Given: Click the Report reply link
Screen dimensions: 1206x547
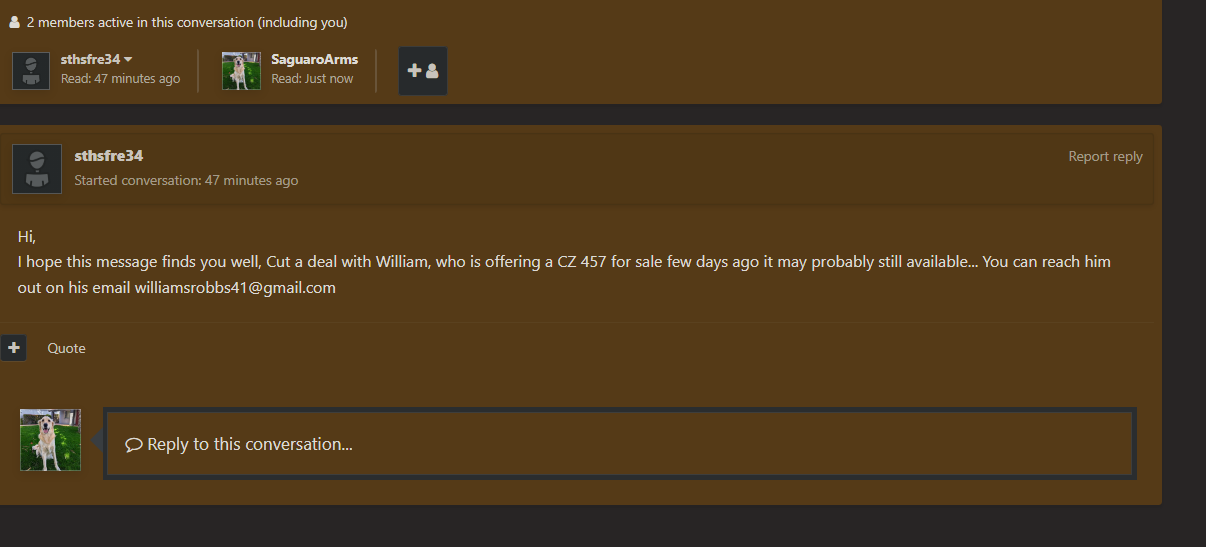Looking at the screenshot, I should pos(1105,156).
